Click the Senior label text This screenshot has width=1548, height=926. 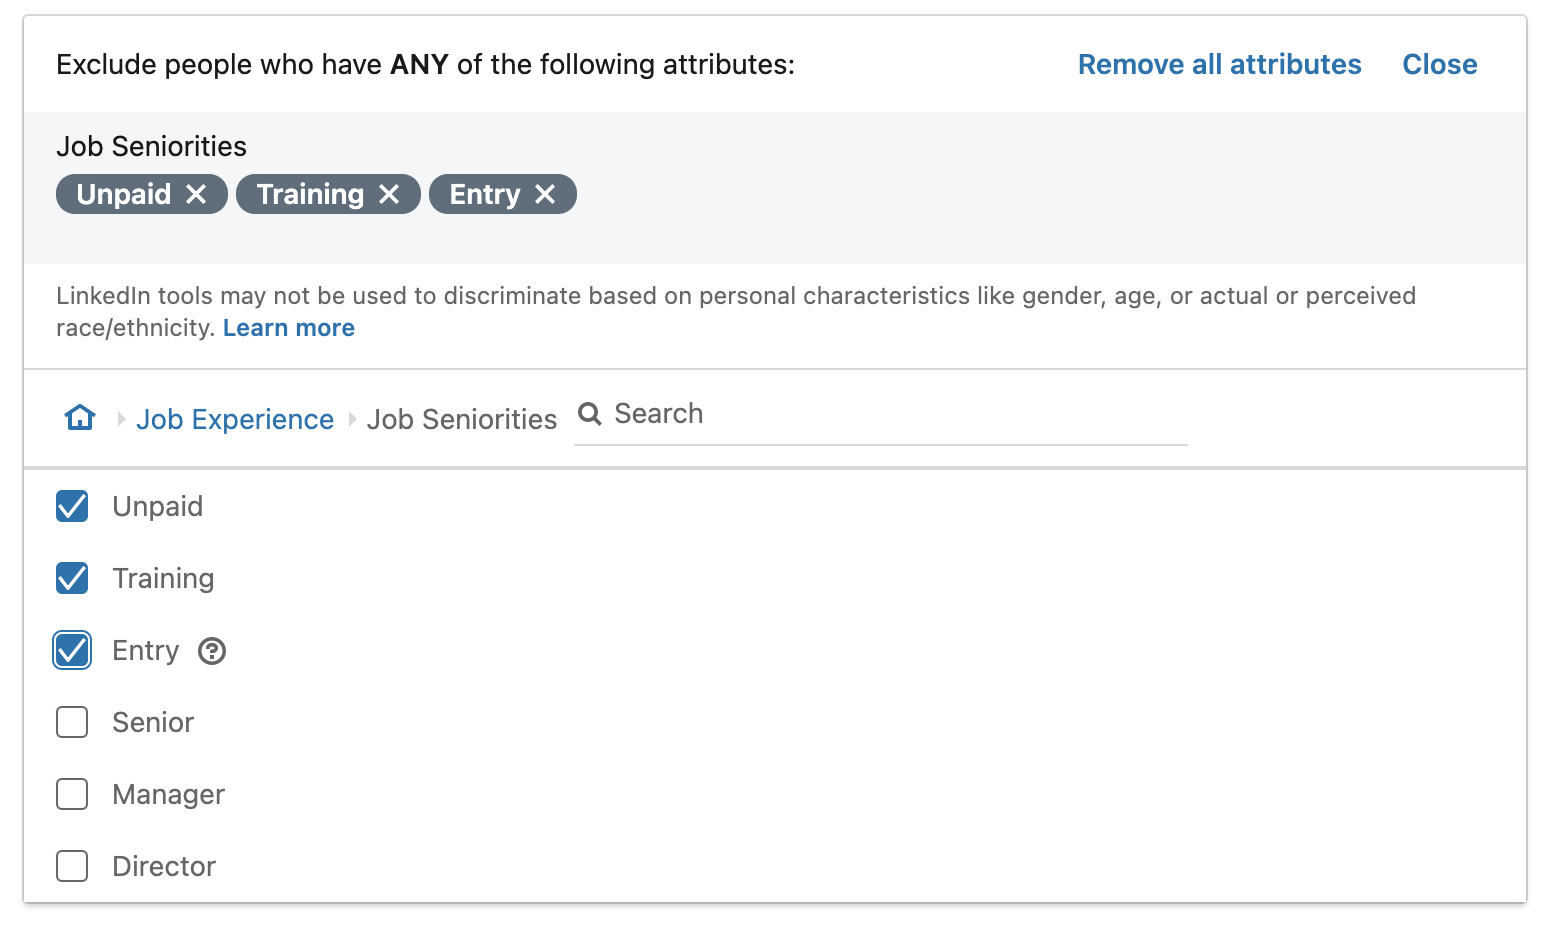(x=153, y=722)
